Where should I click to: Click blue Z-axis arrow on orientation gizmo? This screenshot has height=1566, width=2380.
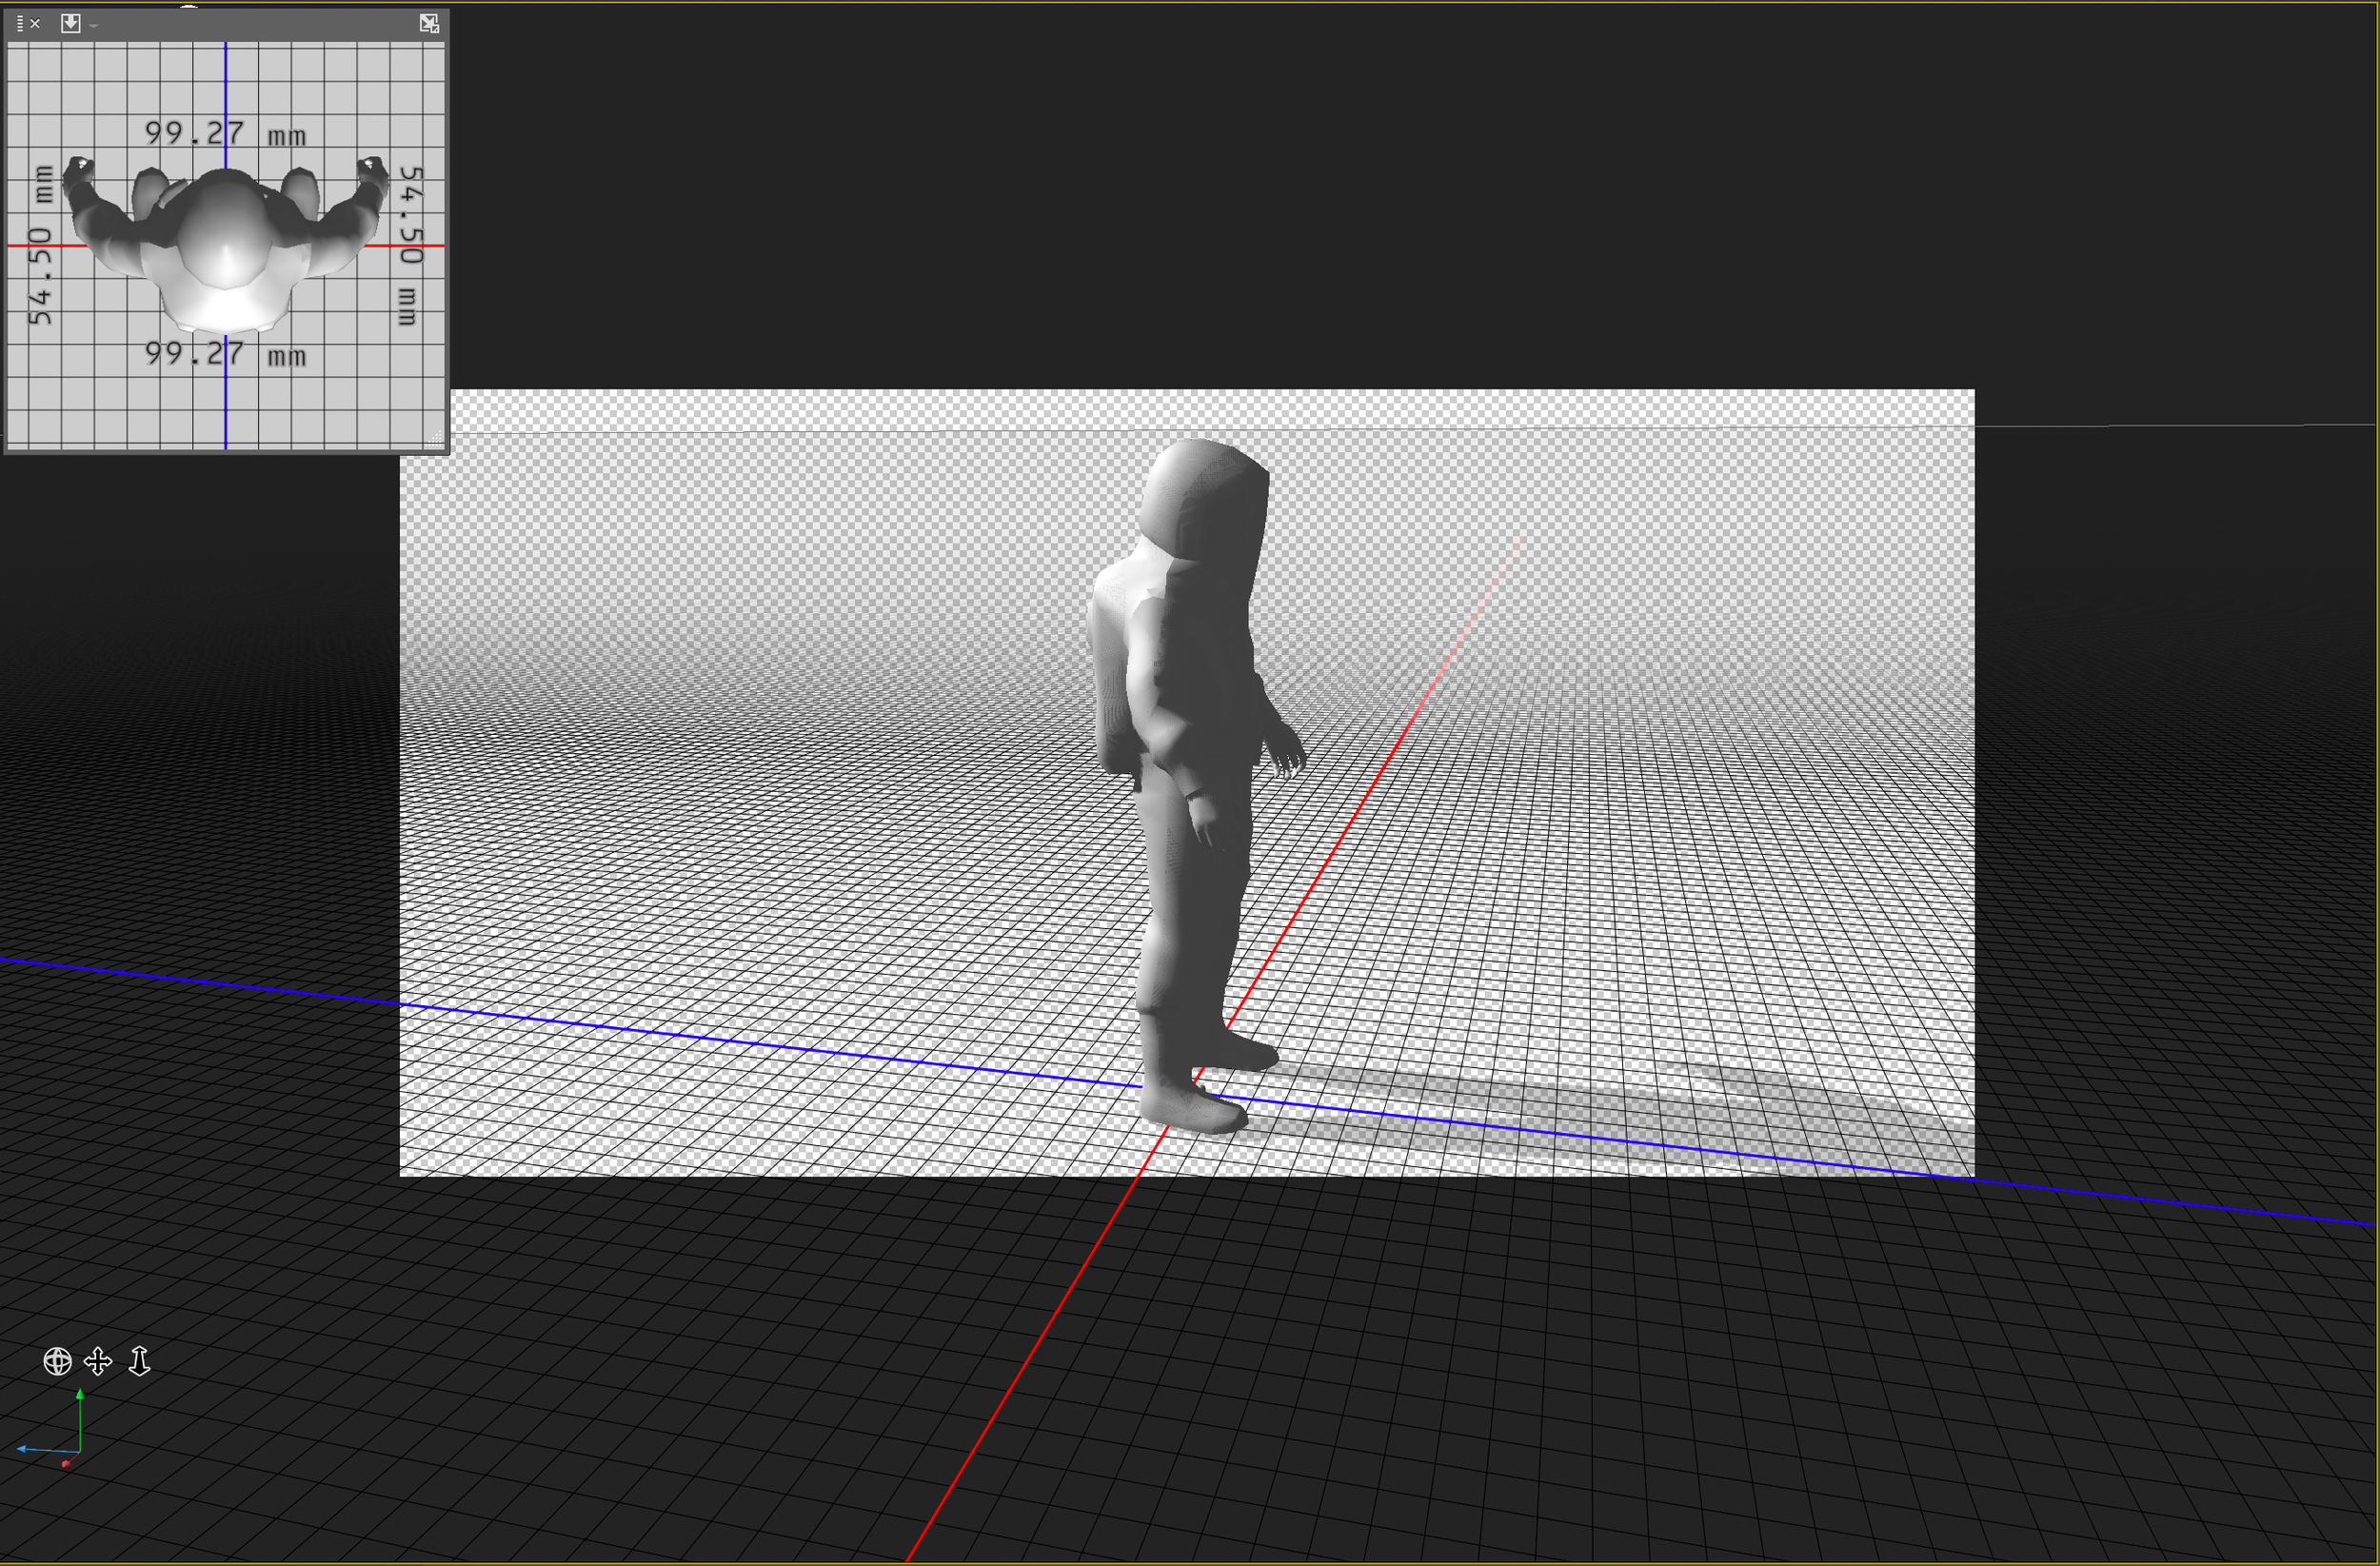pyautogui.click(x=22, y=1448)
